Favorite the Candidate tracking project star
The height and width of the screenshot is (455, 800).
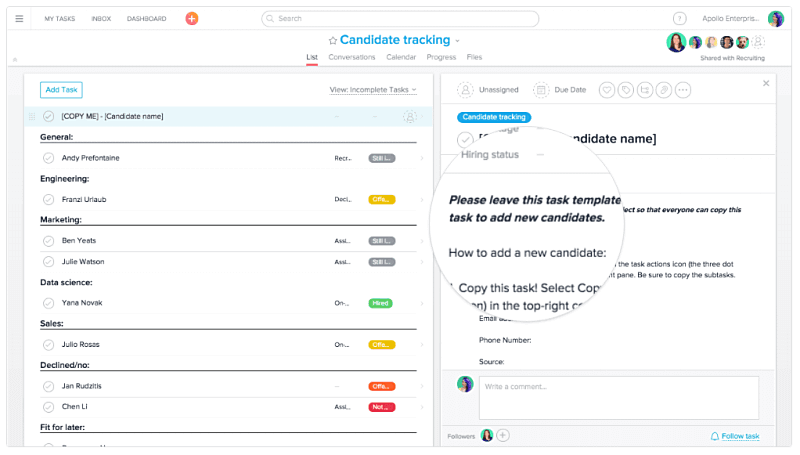point(333,41)
